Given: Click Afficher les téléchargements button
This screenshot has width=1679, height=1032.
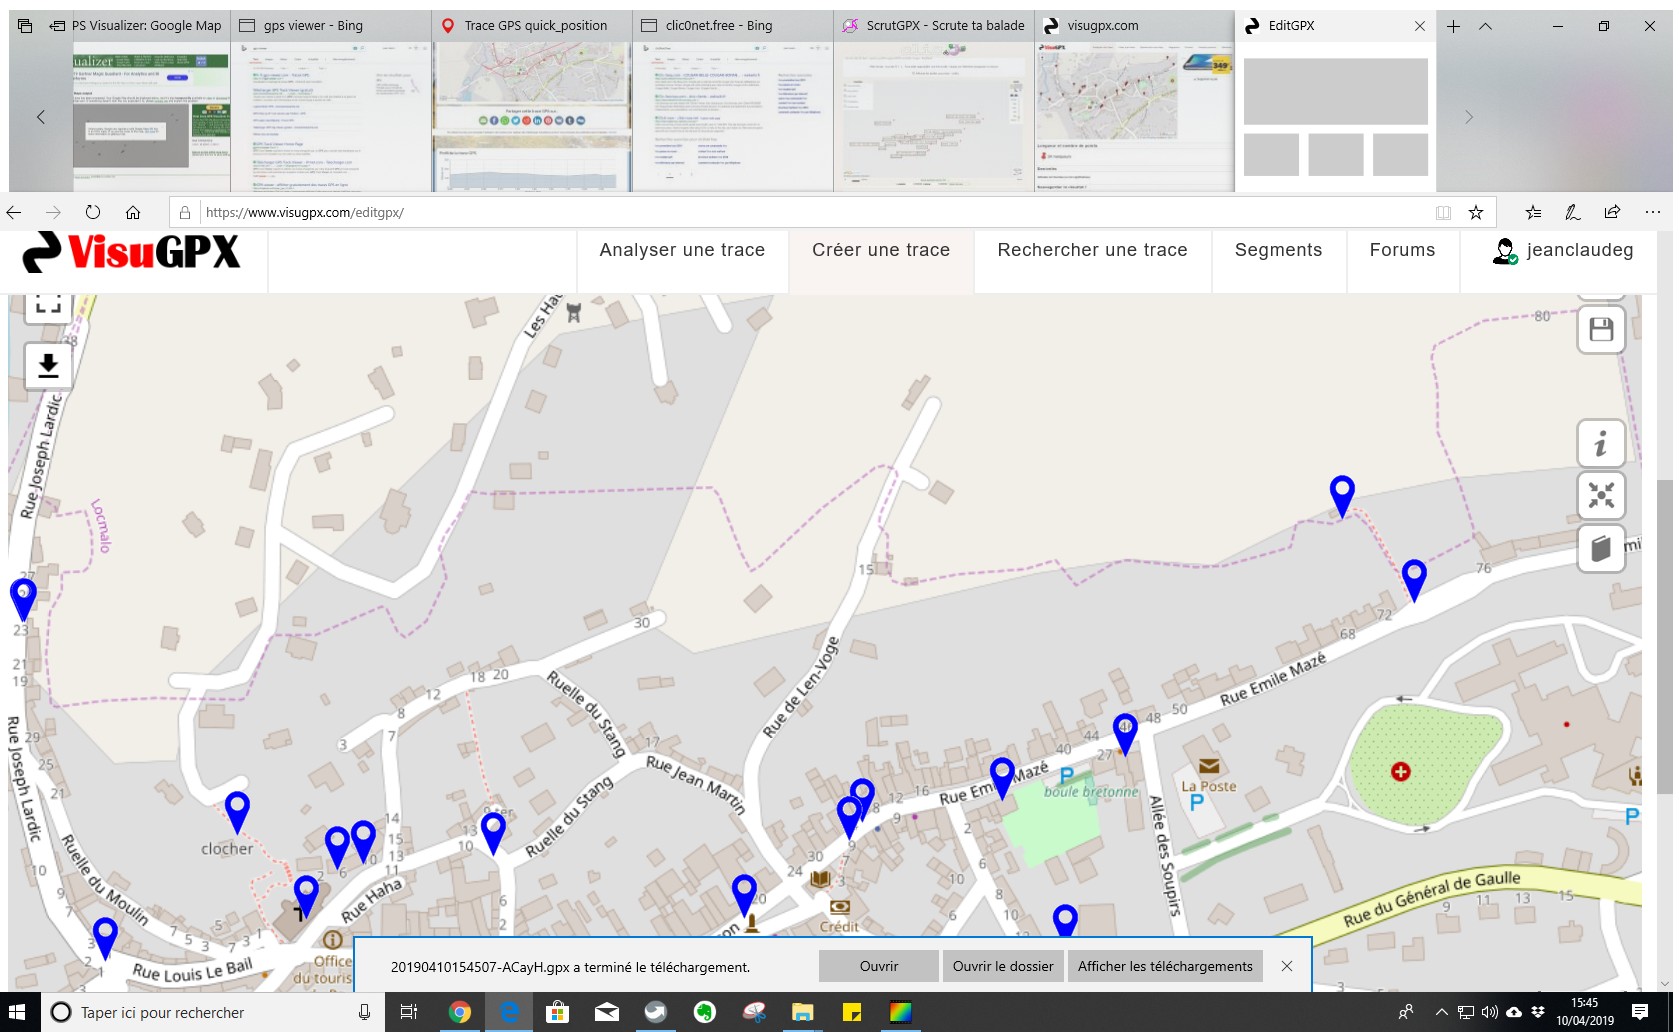Looking at the screenshot, I should (1165, 966).
